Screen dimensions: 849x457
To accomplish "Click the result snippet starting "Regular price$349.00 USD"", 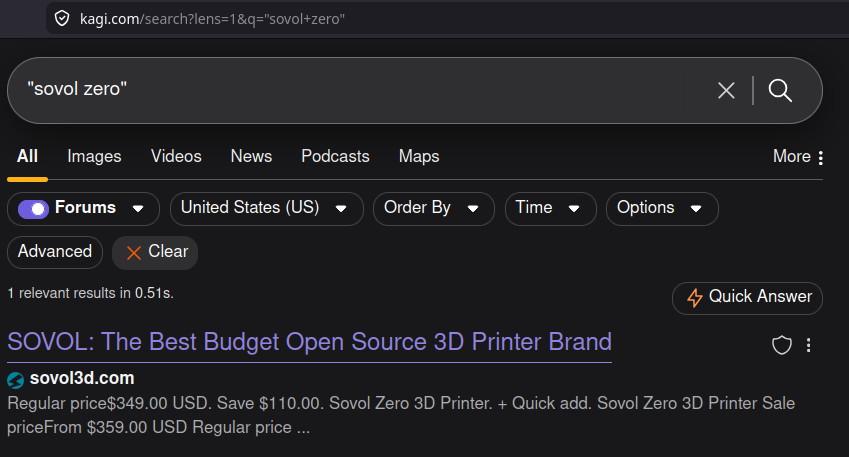I will [x=401, y=415].
